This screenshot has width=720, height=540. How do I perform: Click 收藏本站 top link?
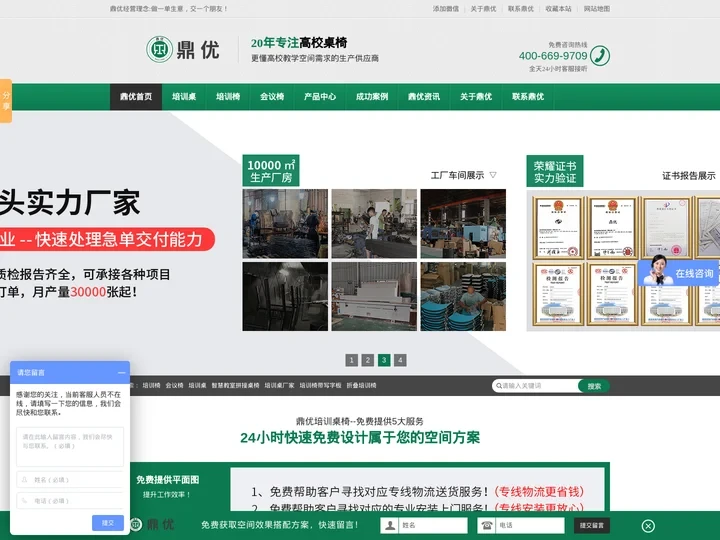[558, 9]
